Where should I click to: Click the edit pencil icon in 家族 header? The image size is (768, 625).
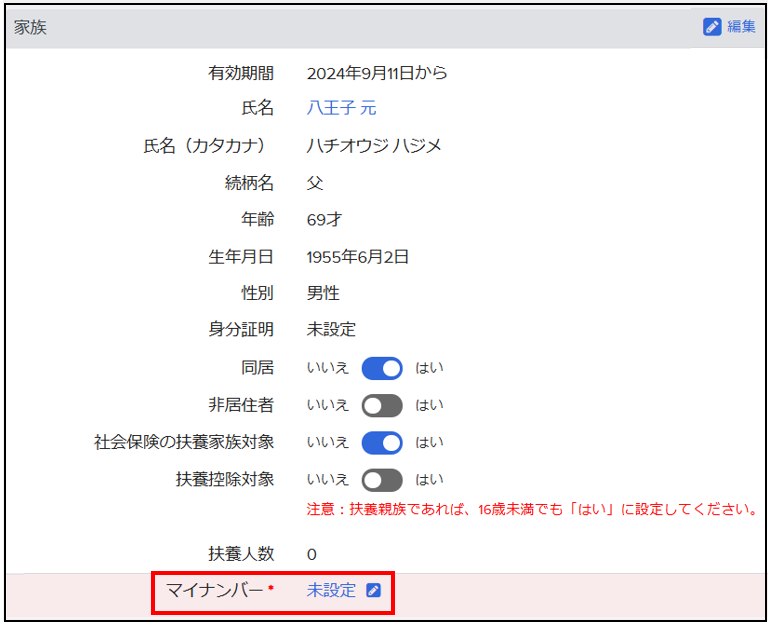[x=712, y=27]
